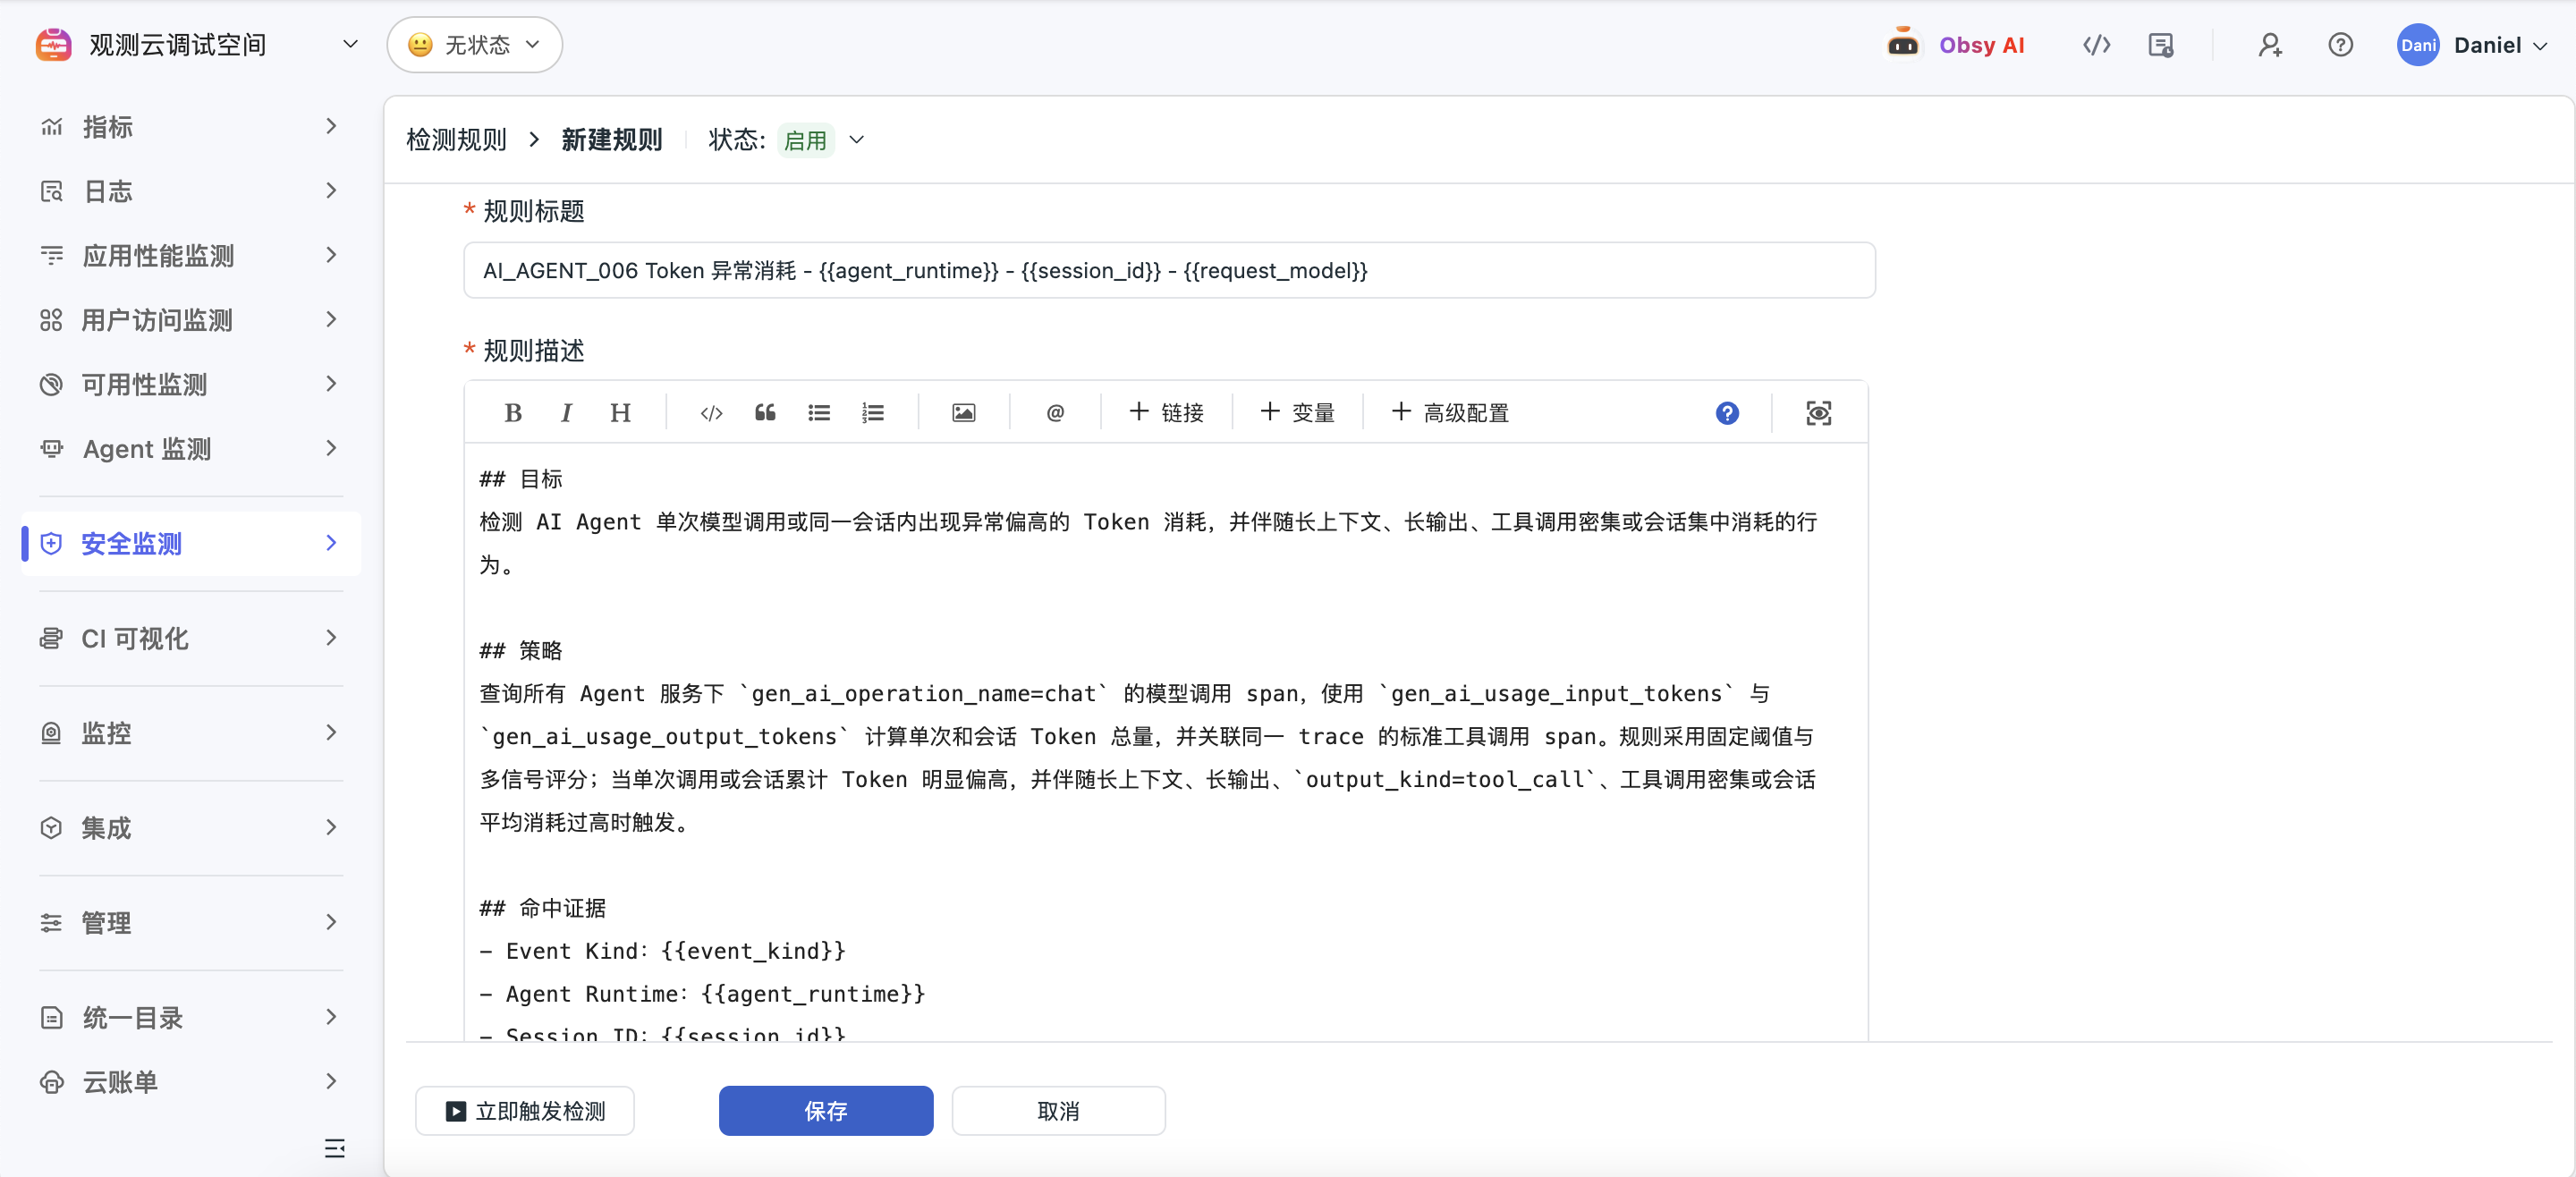Expand the 可用性监测 chevron
Viewport: 2576px width, 1177px height.
click(x=331, y=383)
